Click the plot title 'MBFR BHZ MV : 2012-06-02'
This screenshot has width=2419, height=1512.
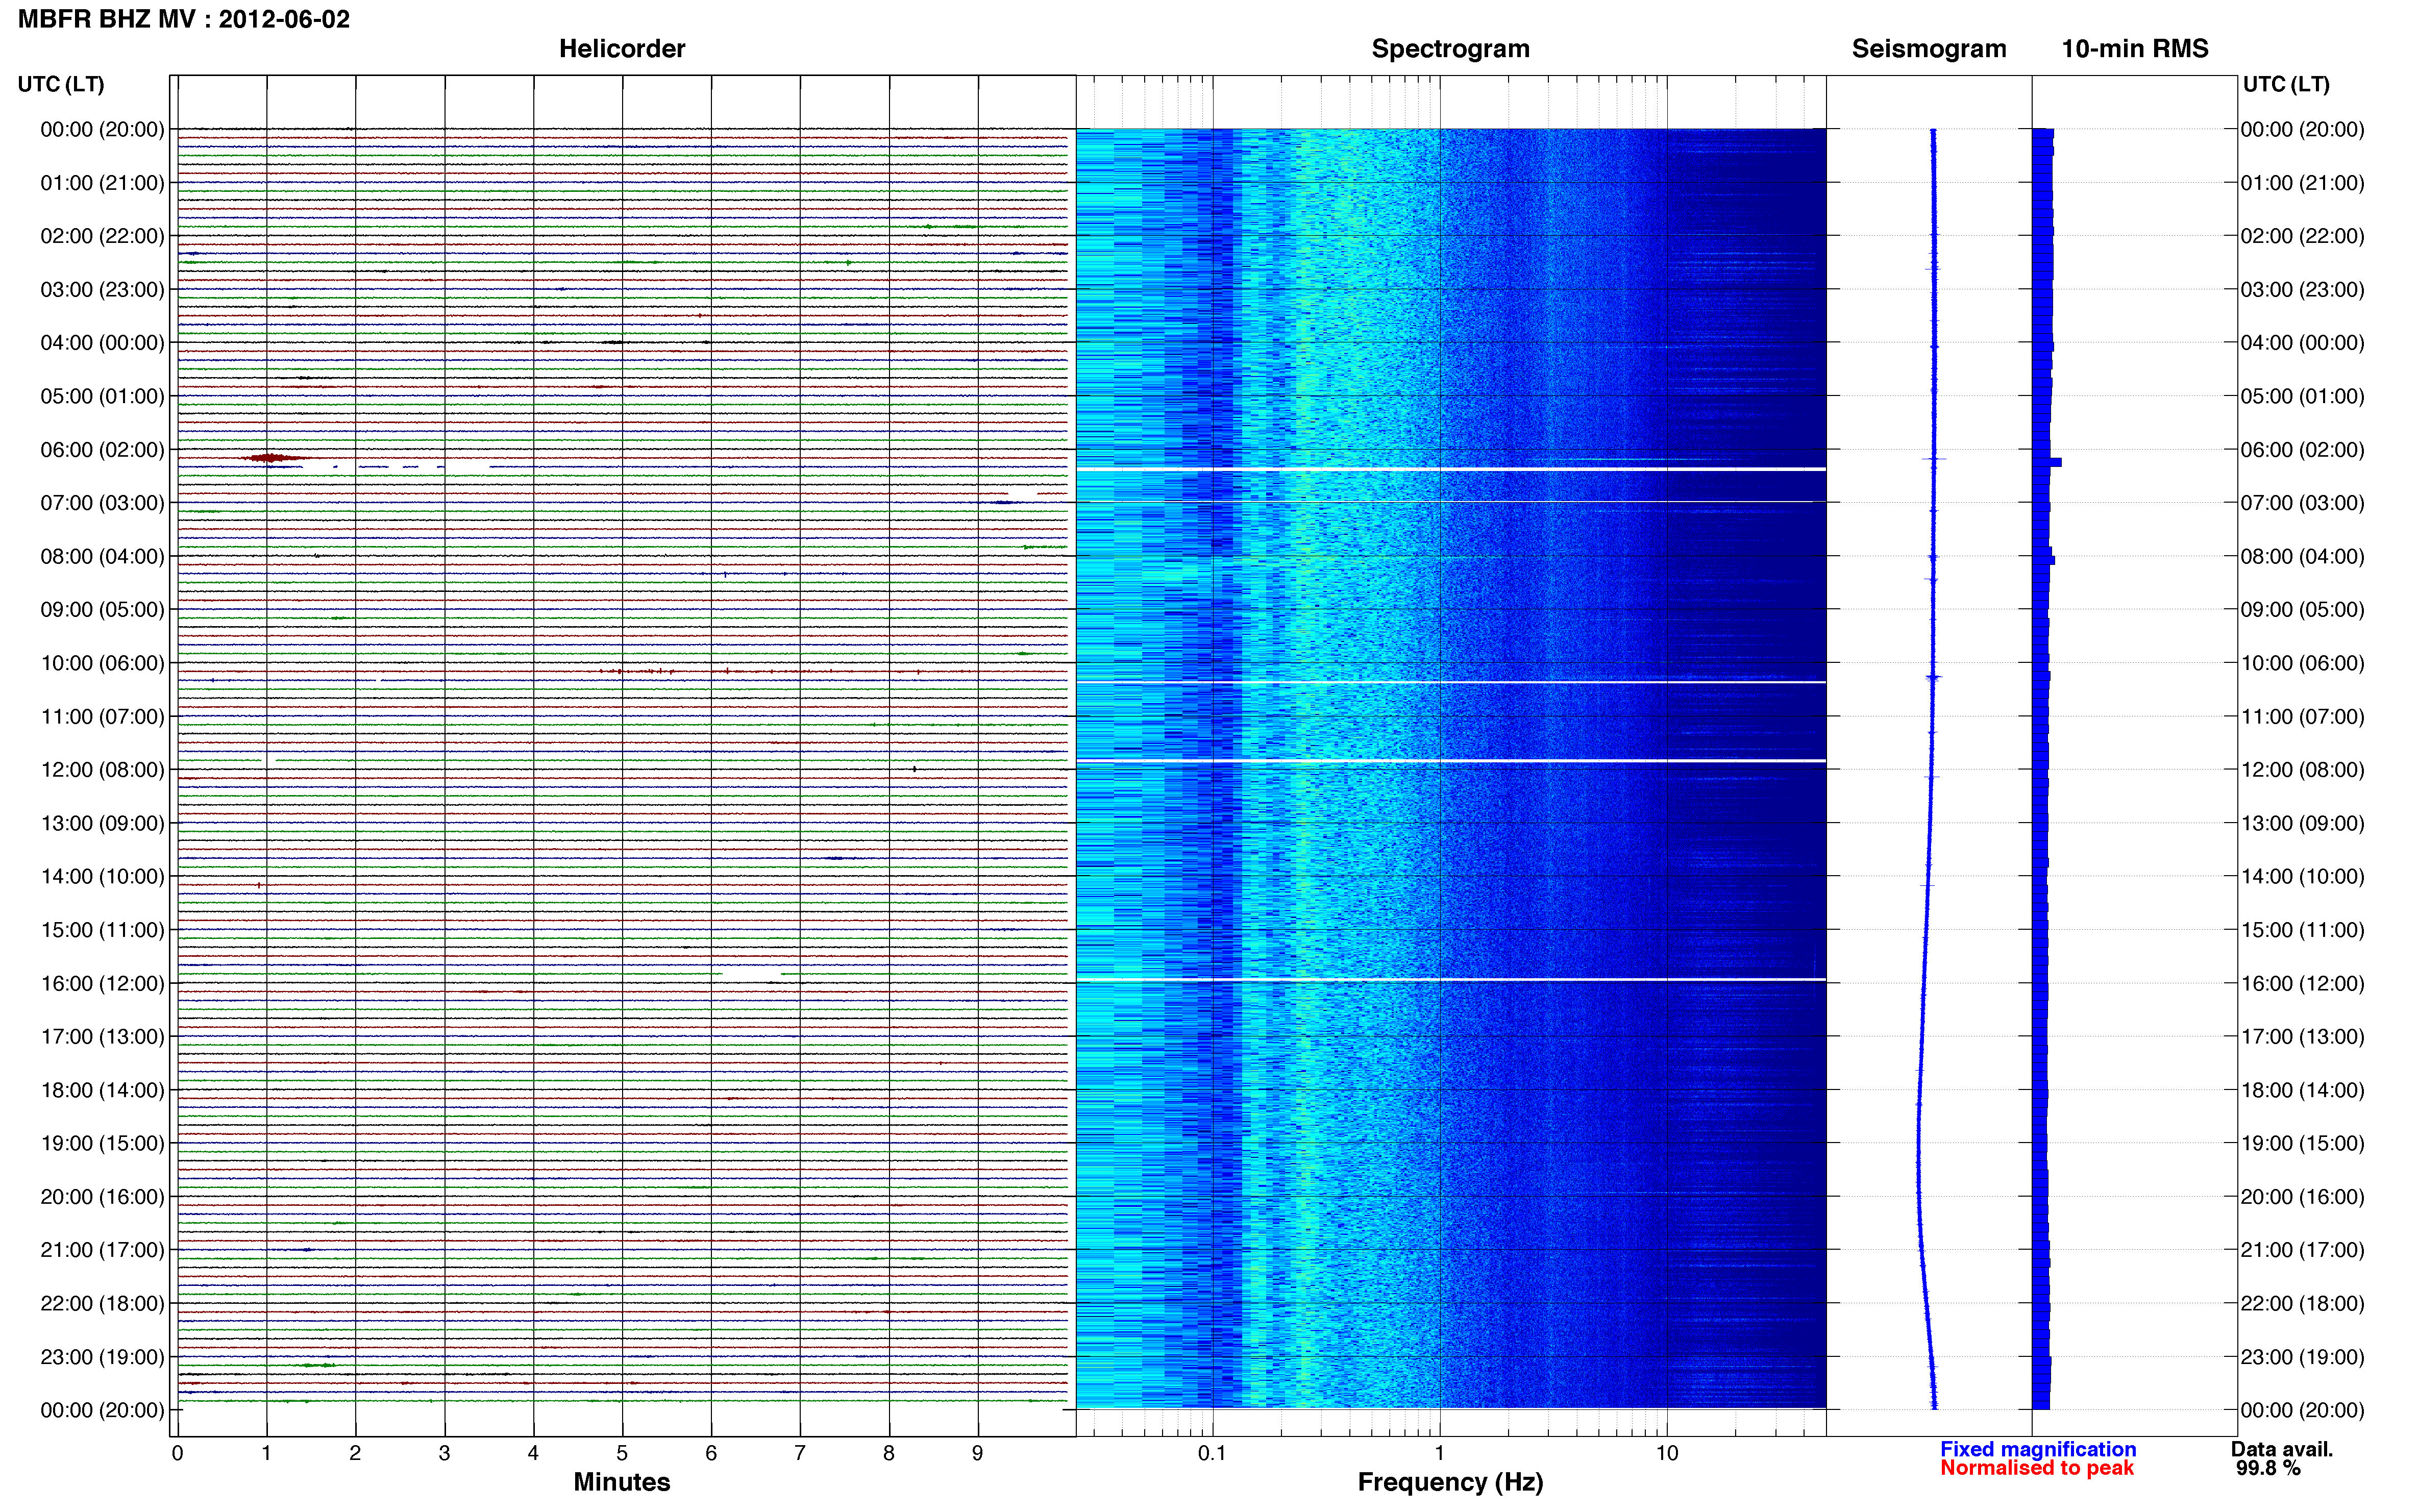point(184,19)
